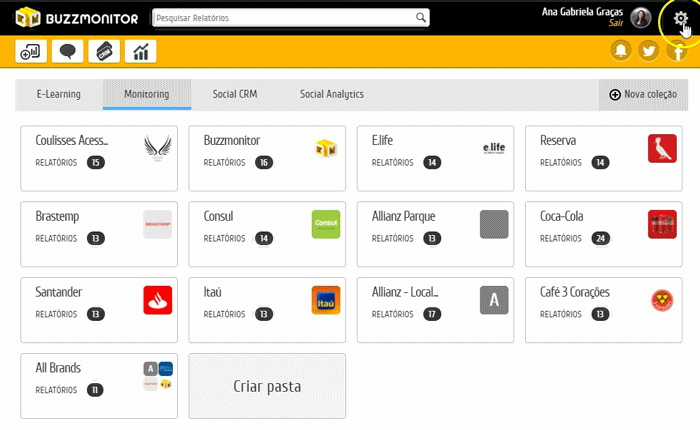Open the bar chart analytics icon

[143, 52]
